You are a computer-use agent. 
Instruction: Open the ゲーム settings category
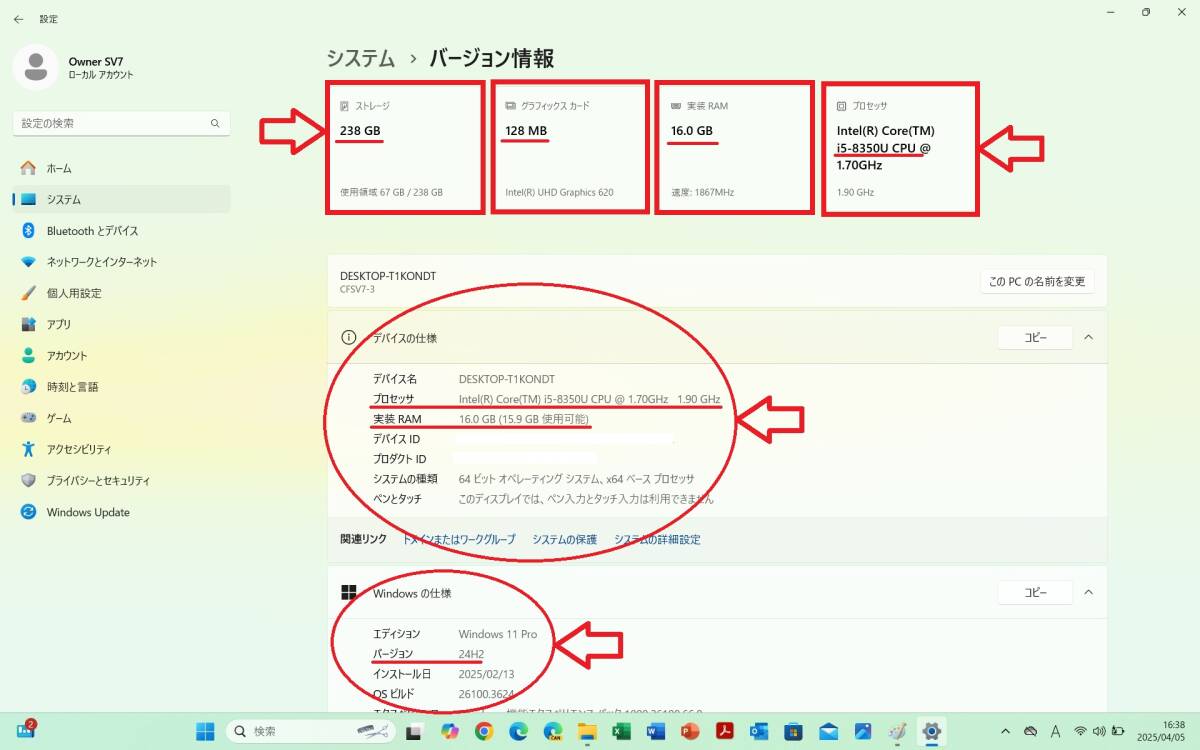point(121,418)
